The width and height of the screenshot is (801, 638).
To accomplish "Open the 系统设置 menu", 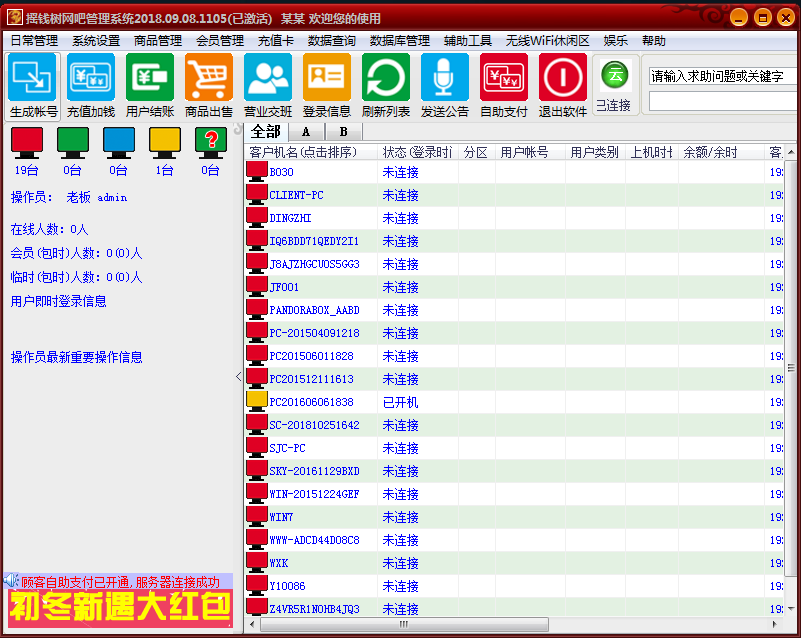I will (x=96, y=41).
